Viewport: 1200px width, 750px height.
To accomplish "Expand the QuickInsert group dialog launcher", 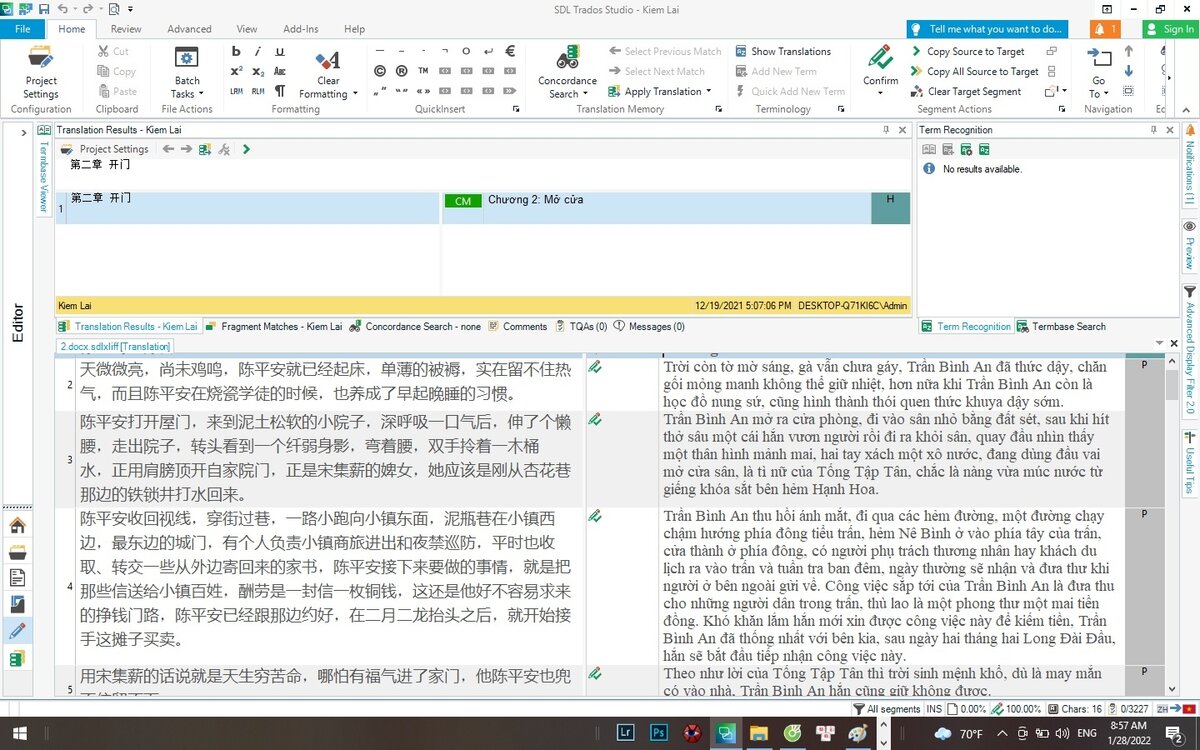I will (517, 109).
